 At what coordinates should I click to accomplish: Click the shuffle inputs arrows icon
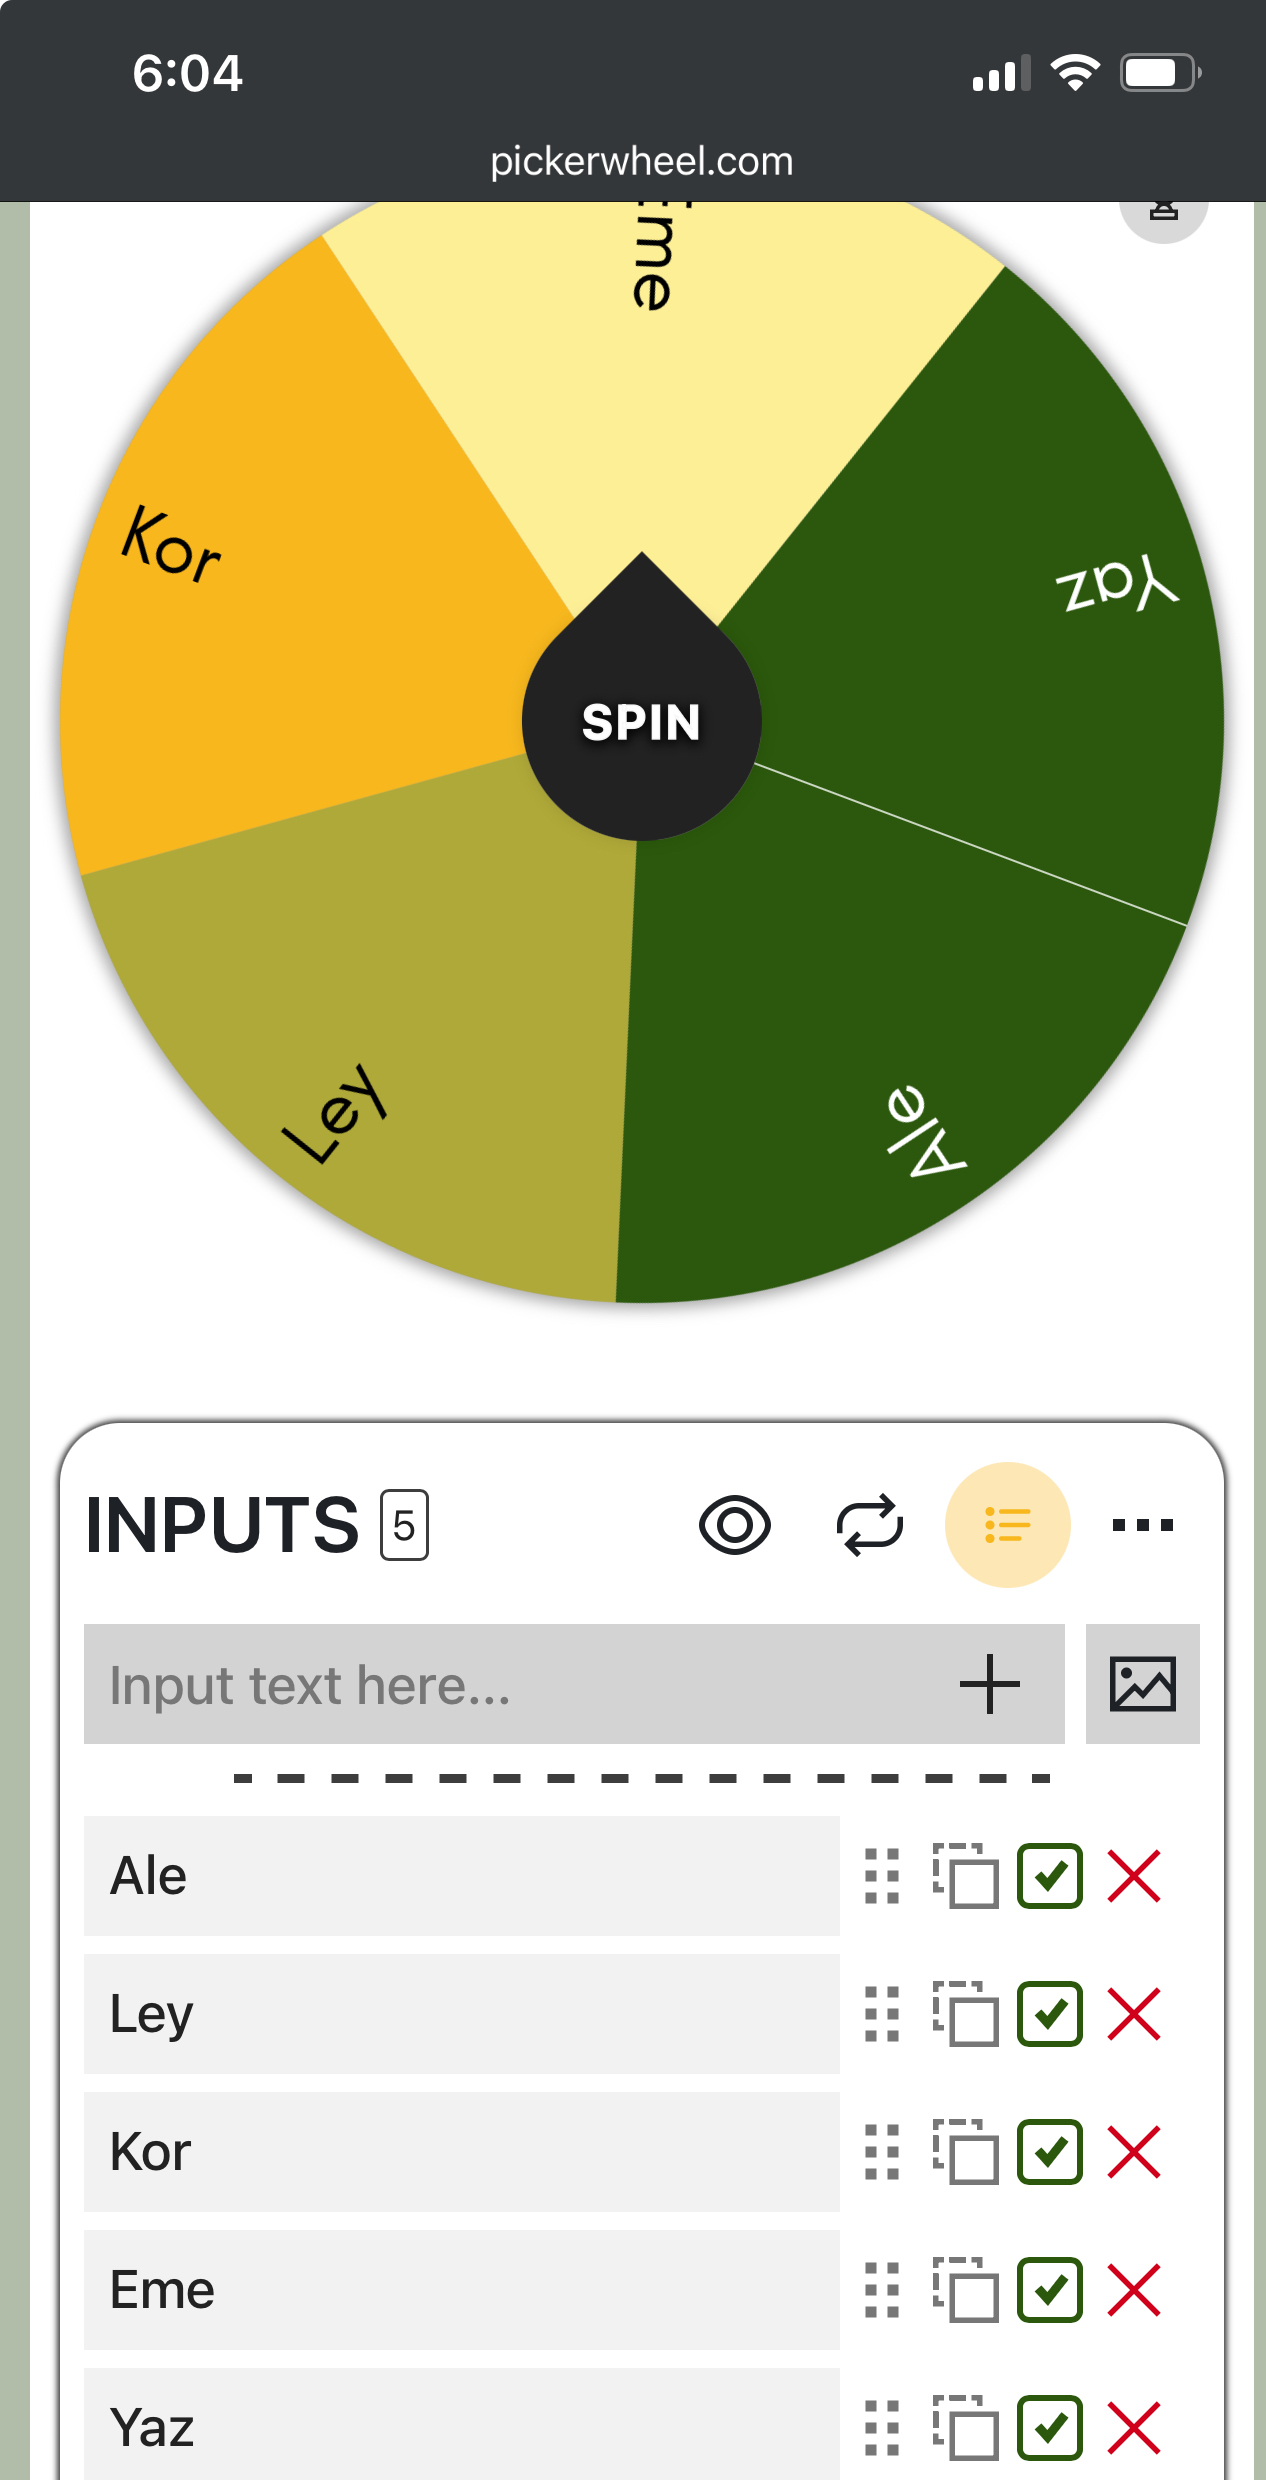coord(870,1525)
